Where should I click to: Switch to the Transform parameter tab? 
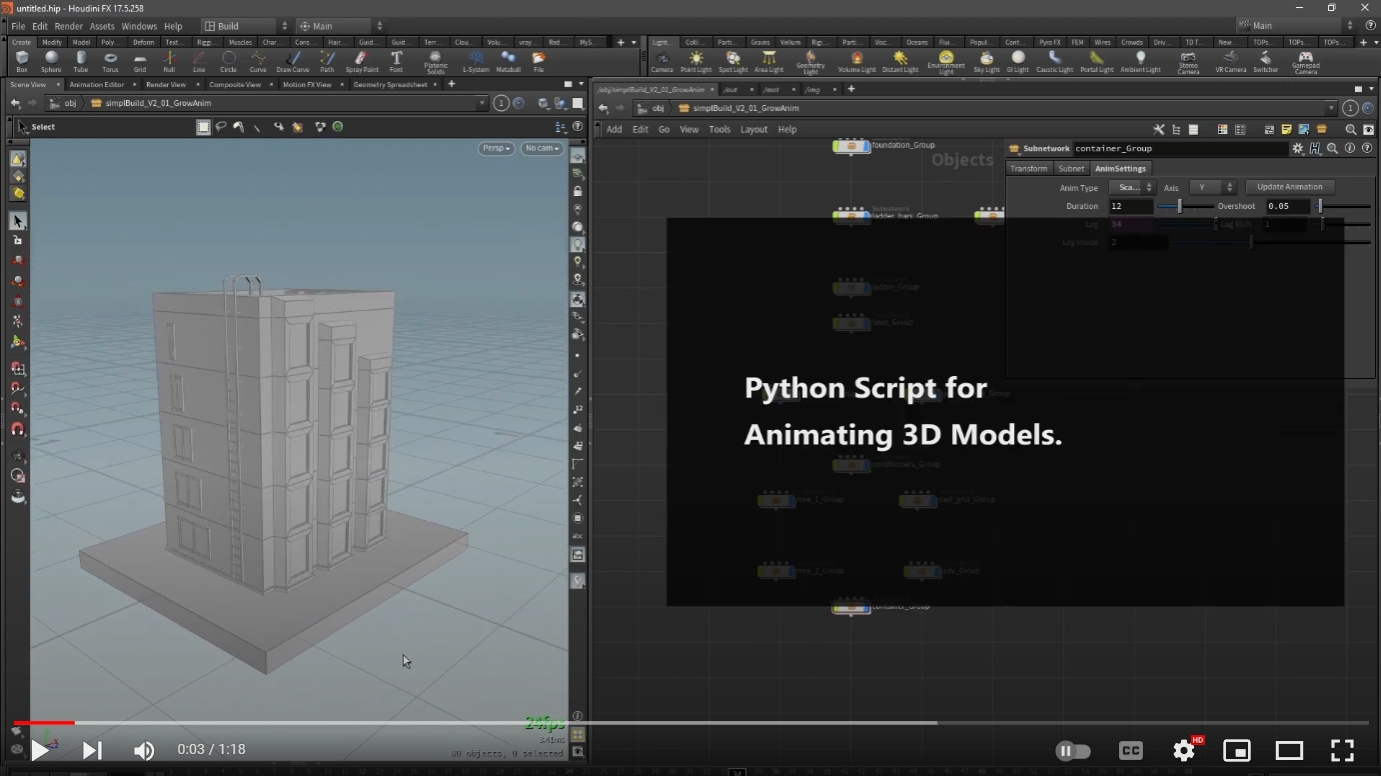1028,168
